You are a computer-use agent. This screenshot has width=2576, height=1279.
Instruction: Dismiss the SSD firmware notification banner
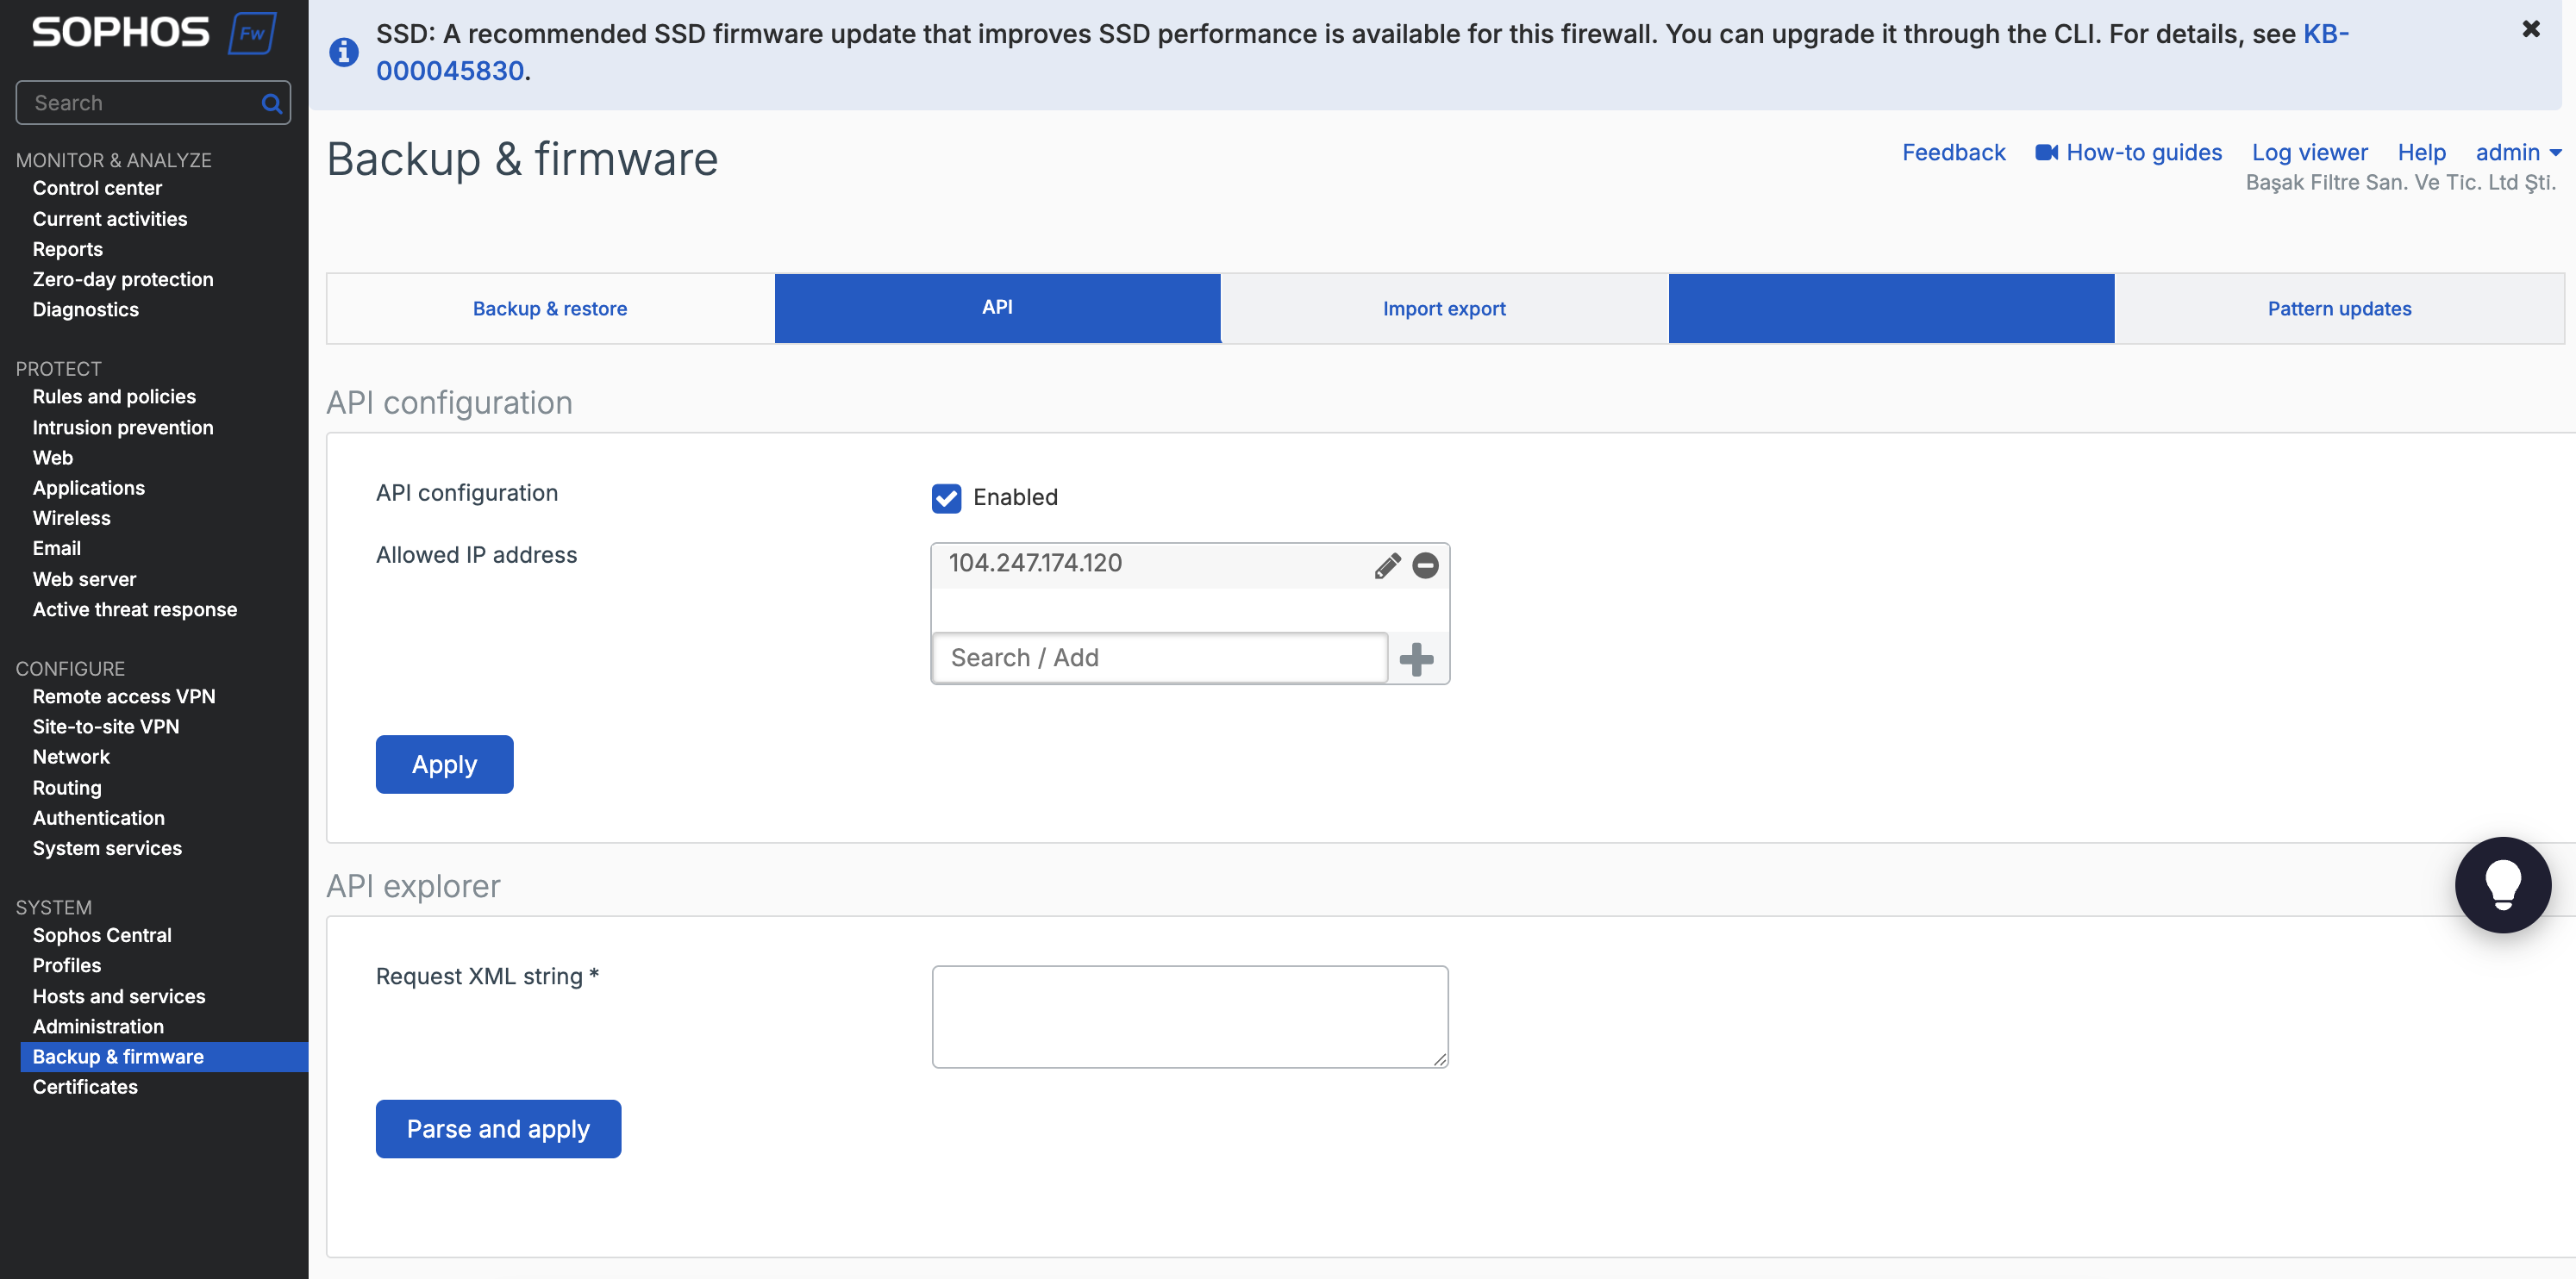pyautogui.click(x=2530, y=29)
